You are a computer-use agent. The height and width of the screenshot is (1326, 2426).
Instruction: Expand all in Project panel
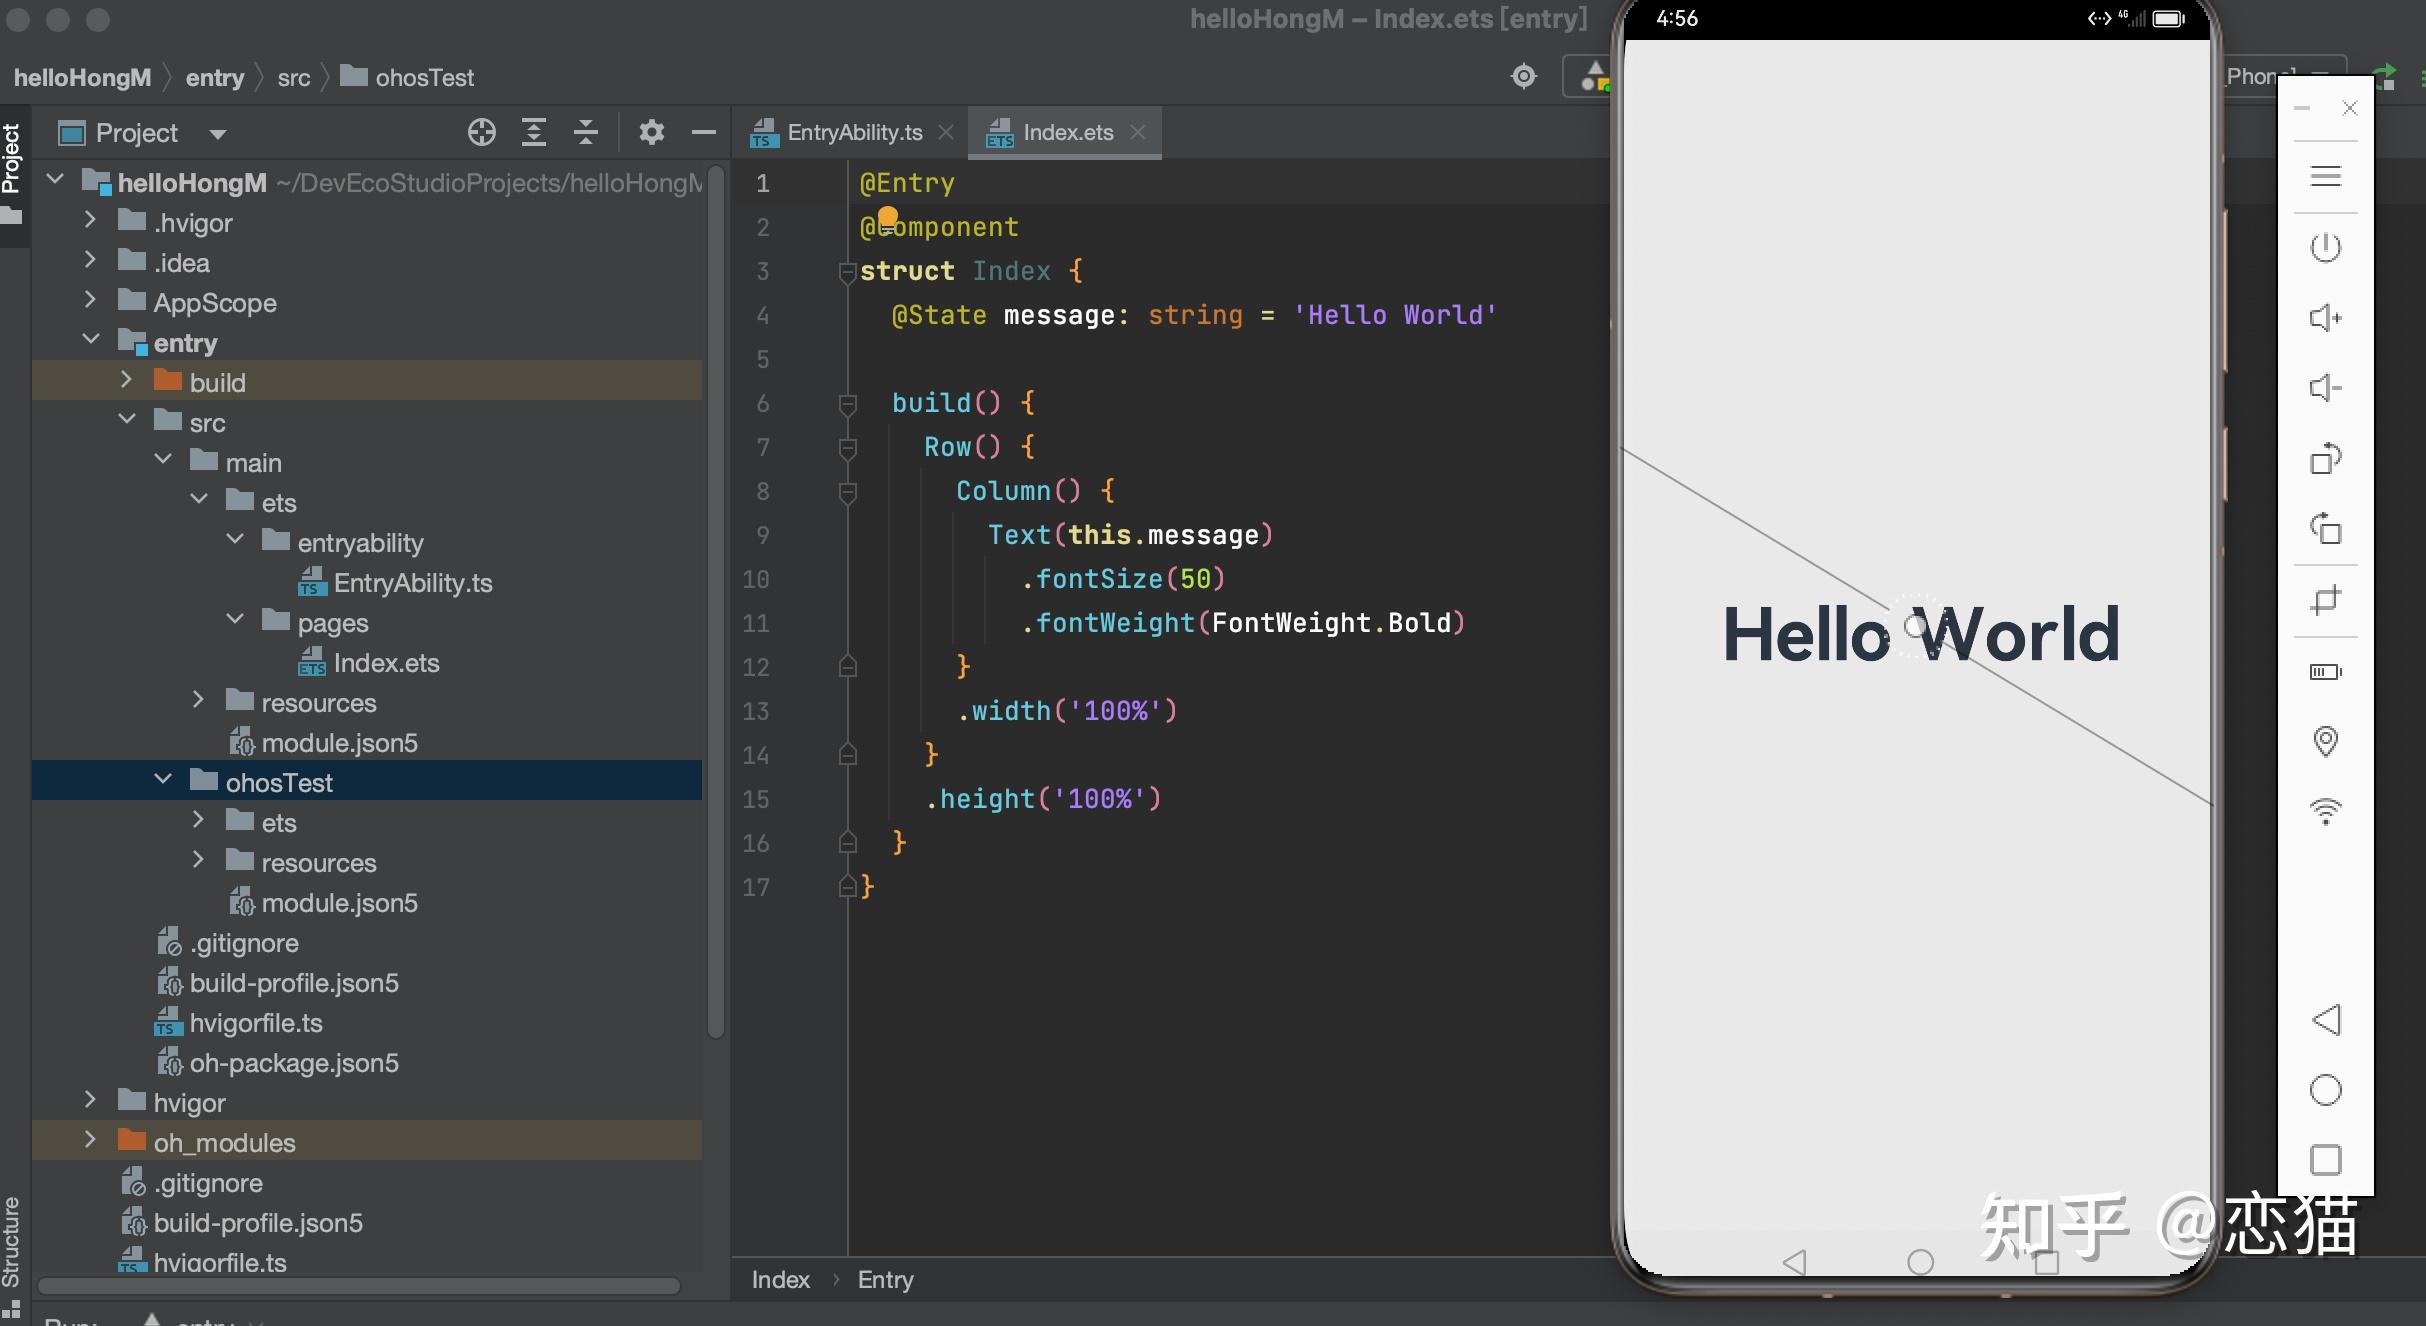[x=534, y=132]
